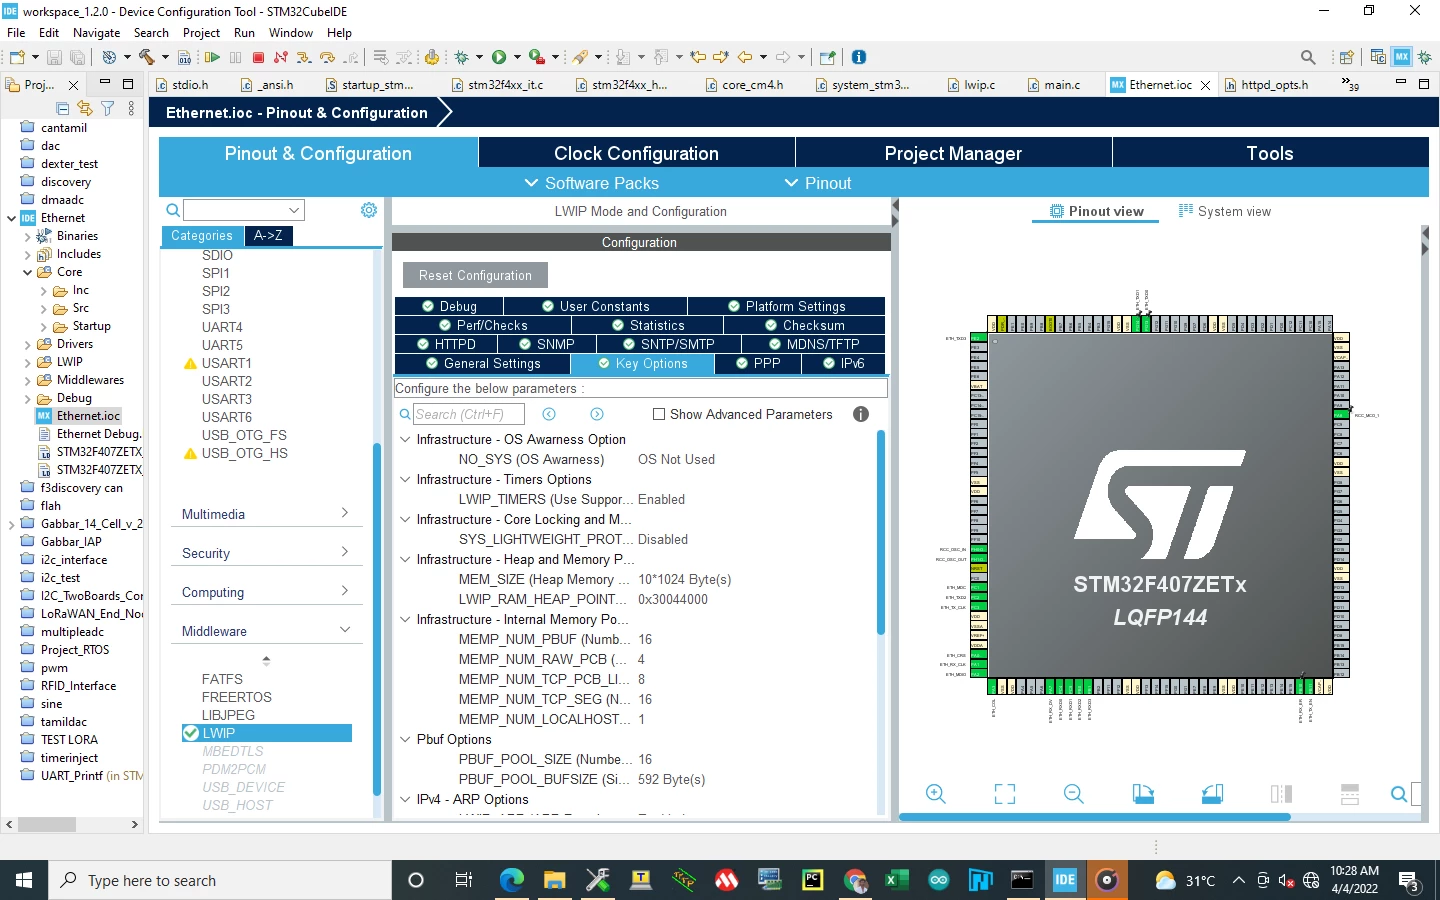
Task: Click the parameter list vertical scrollbar
Action: coord(881,532)
